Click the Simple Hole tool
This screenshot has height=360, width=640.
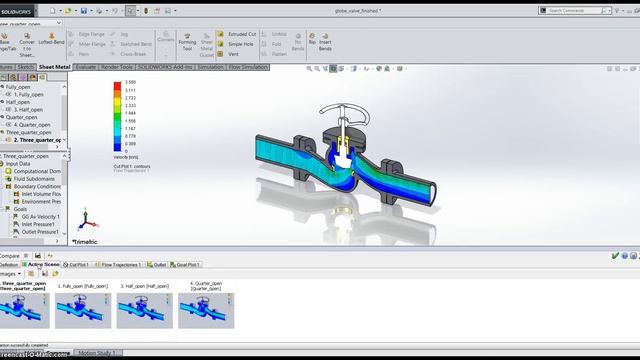[x=236, y=44]
